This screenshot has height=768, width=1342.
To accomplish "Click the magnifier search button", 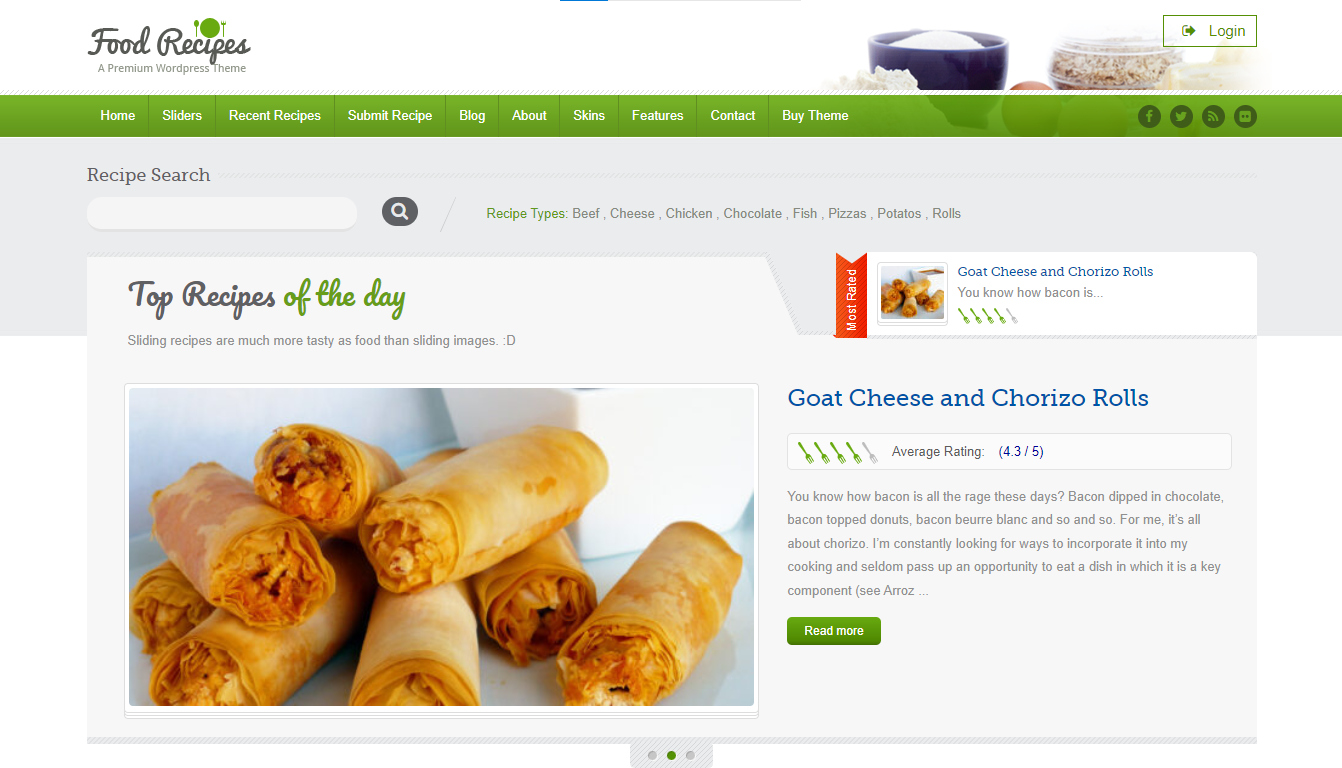I will (400, 211).
